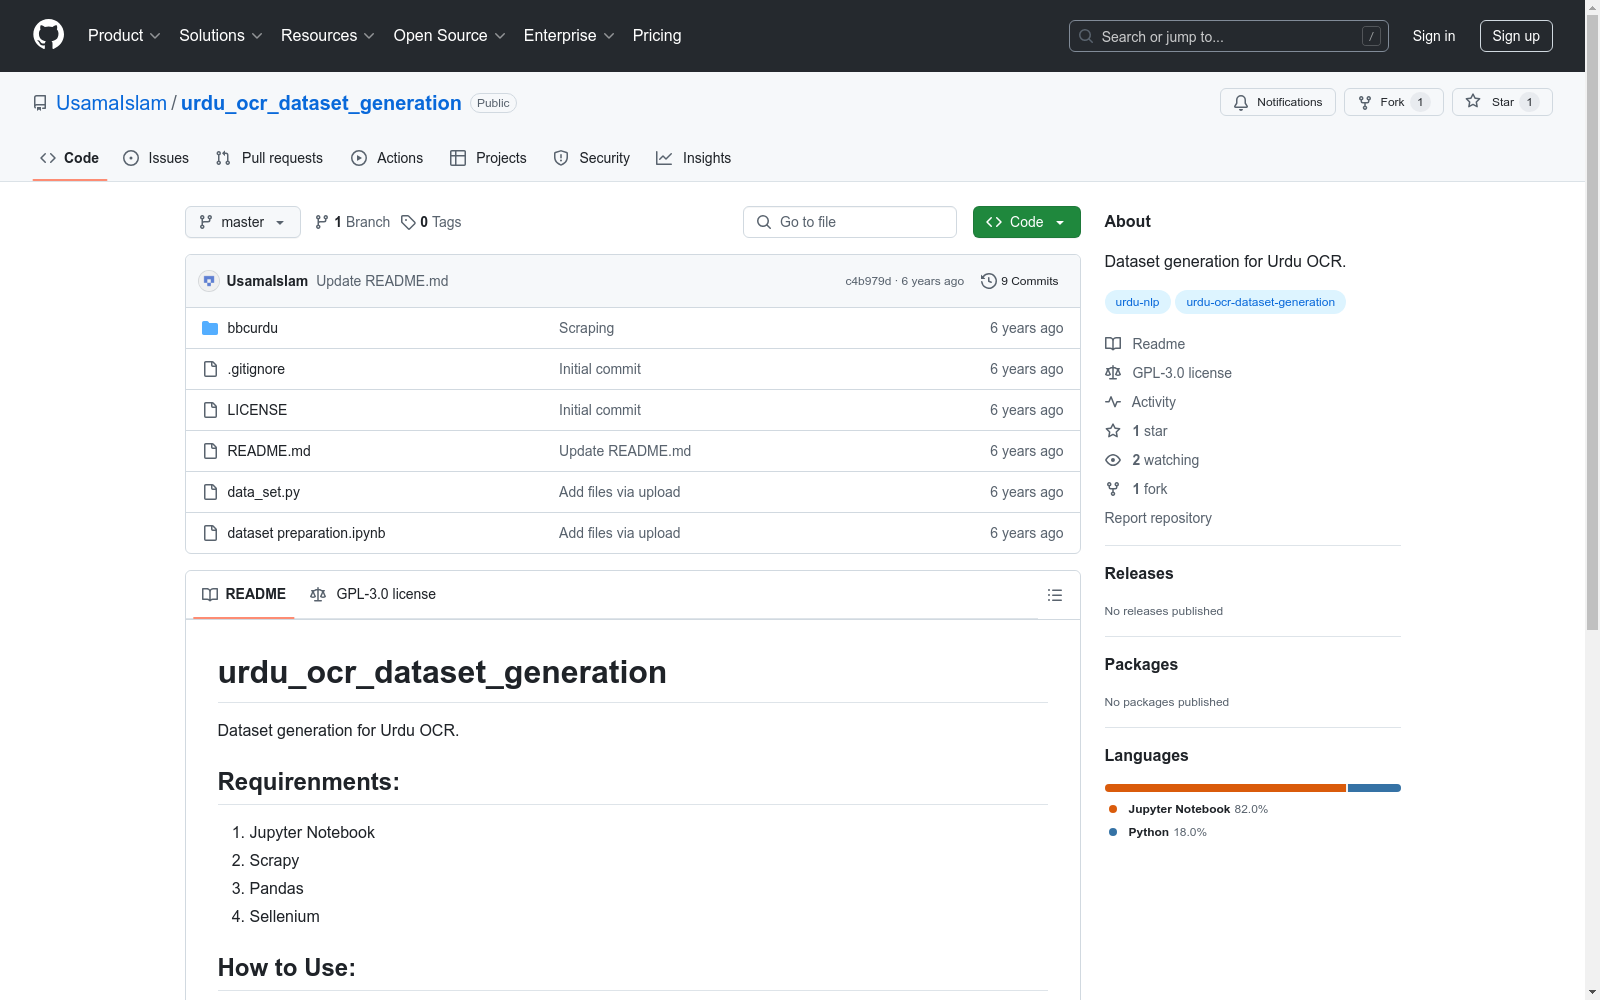Click the eye icon beside 2 watching
1600x1000 pixels.
point(1113,460)
